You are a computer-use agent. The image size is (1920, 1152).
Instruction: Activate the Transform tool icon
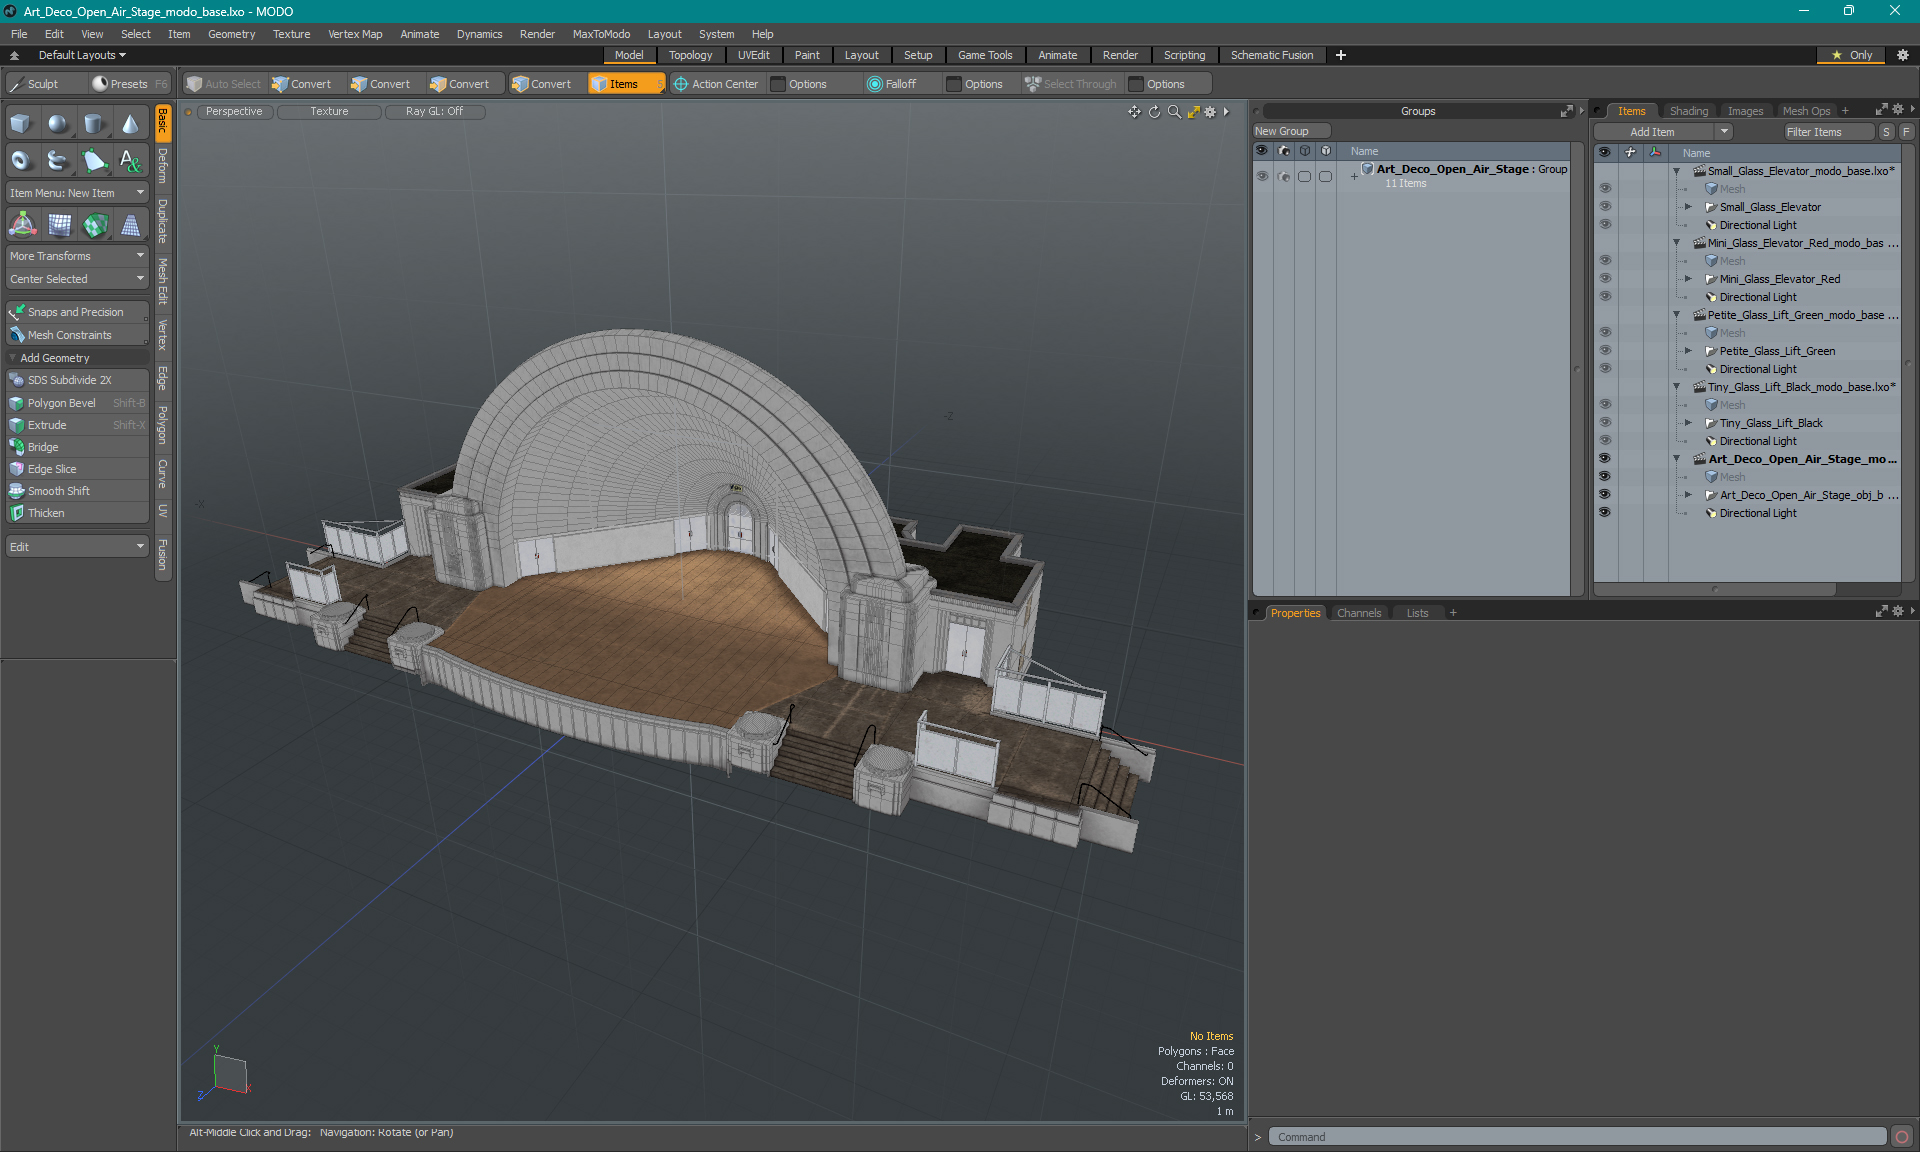22,225
